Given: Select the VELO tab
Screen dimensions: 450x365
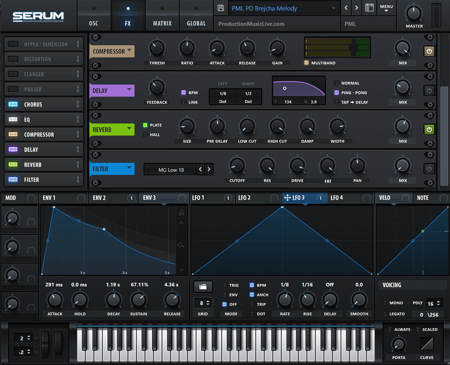Looking at the screenshot, I should pyautogui.click(x=394, y=198).
